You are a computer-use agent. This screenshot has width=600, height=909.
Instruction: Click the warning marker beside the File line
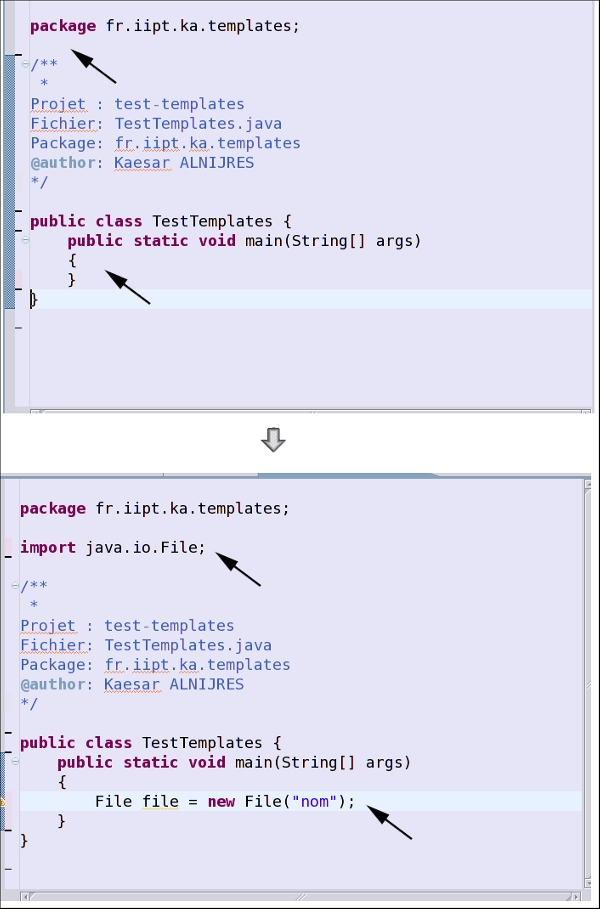[x=3, y=802]
